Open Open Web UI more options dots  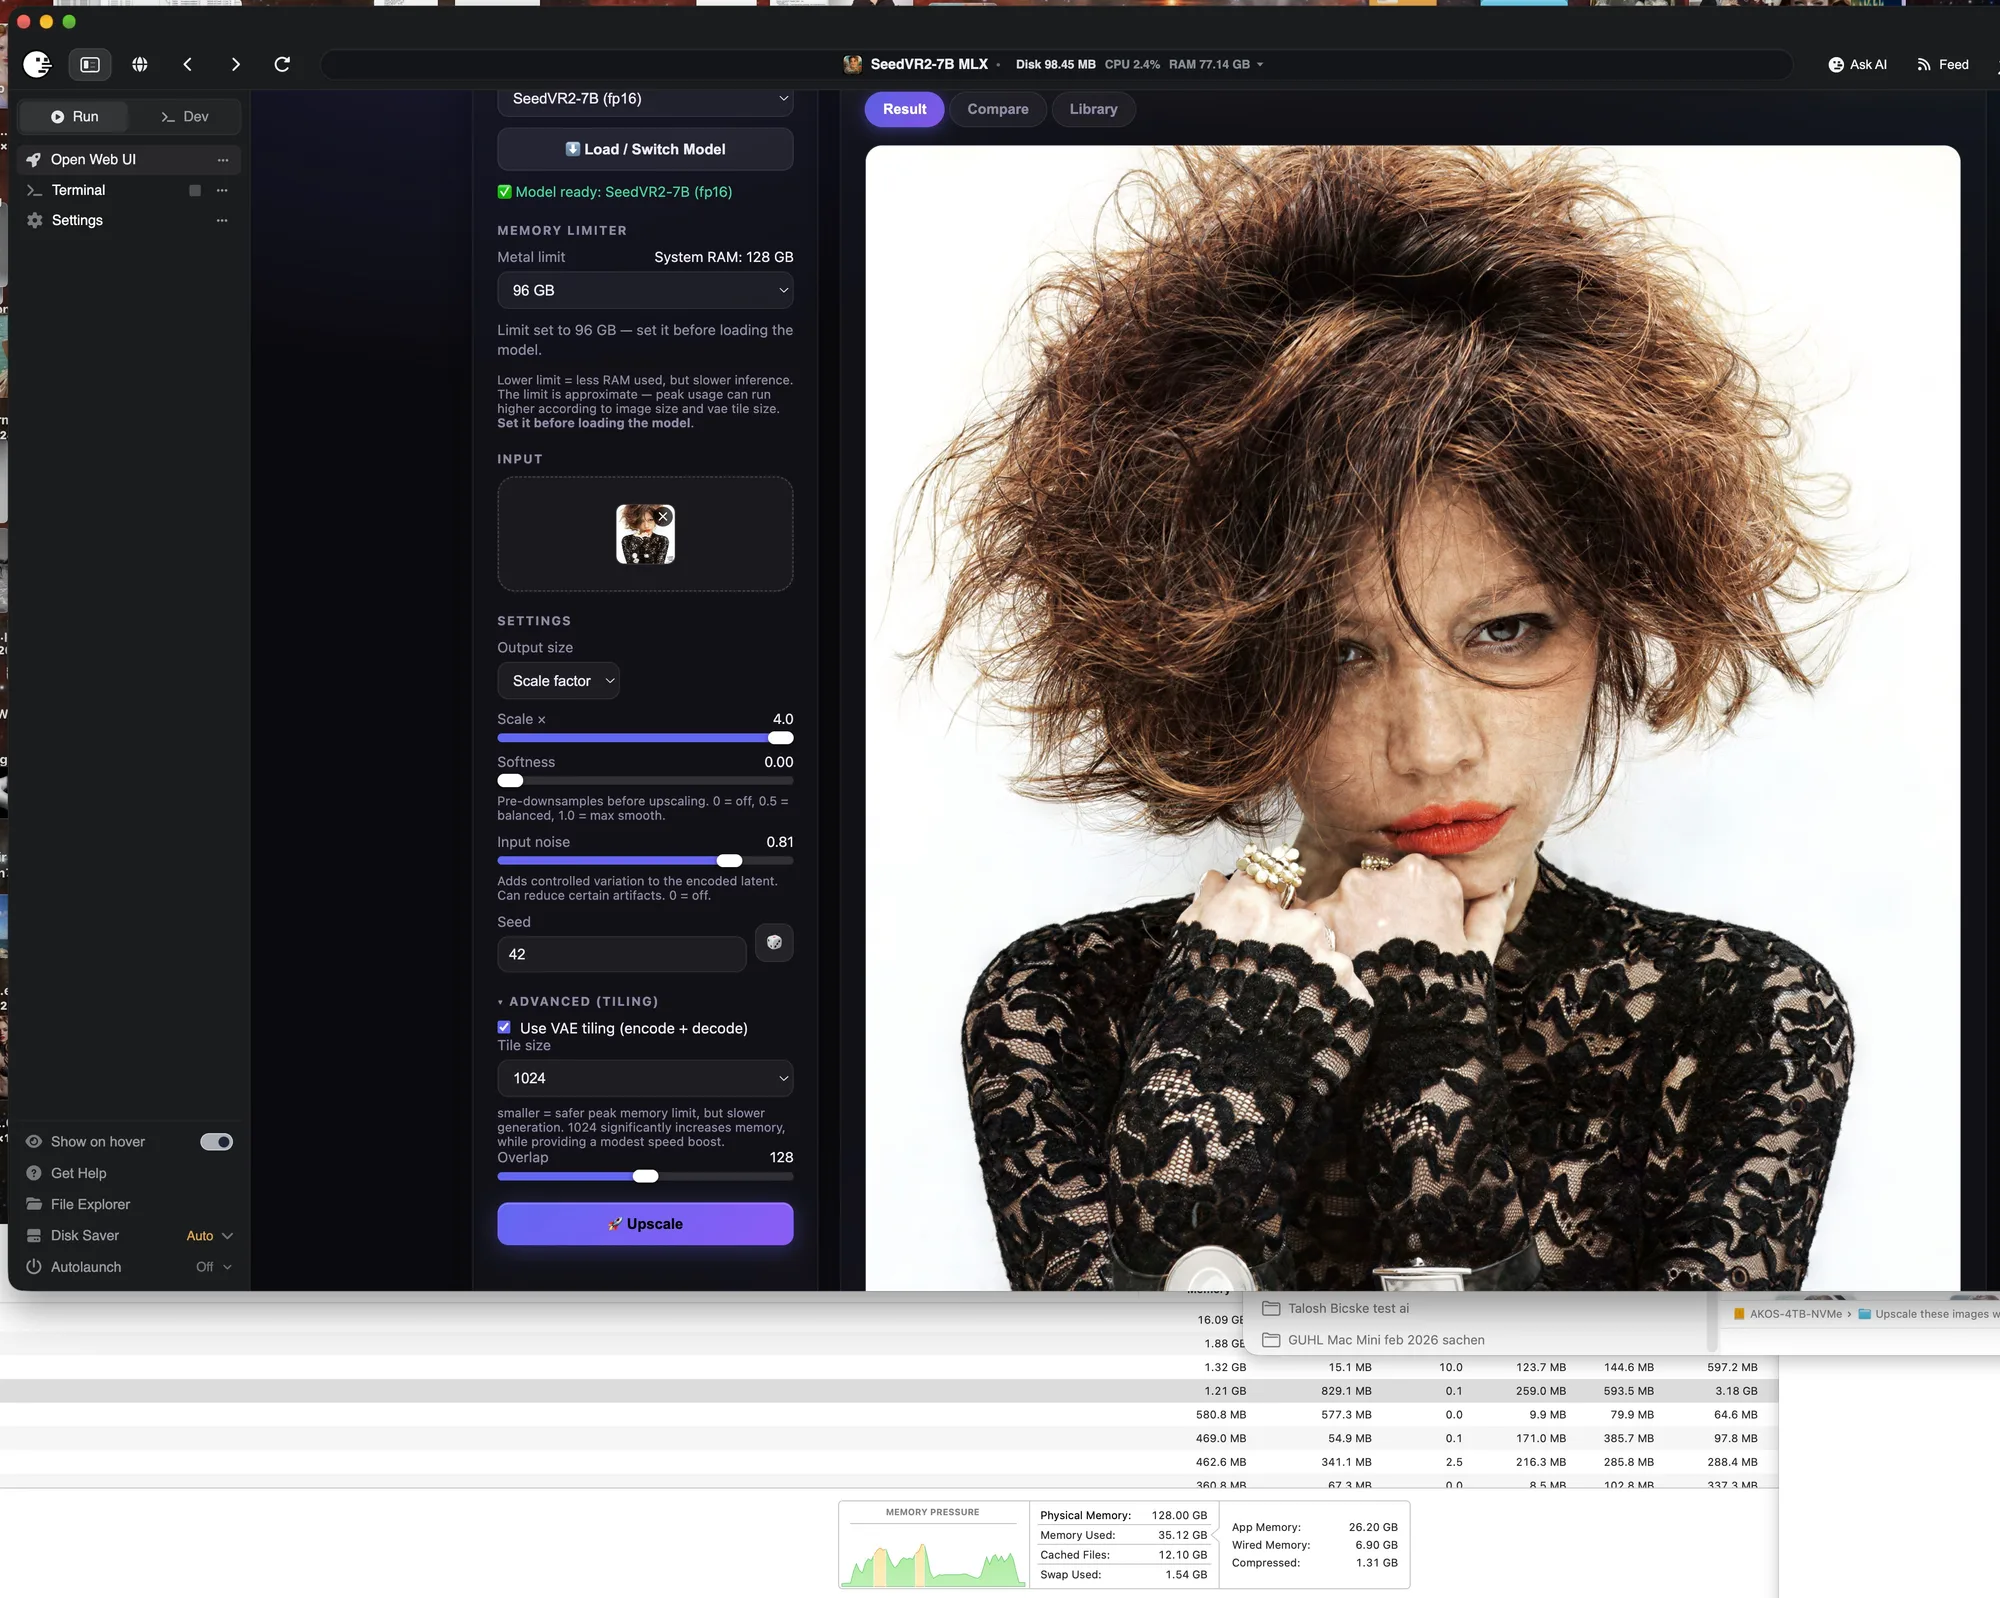(223, 160)
